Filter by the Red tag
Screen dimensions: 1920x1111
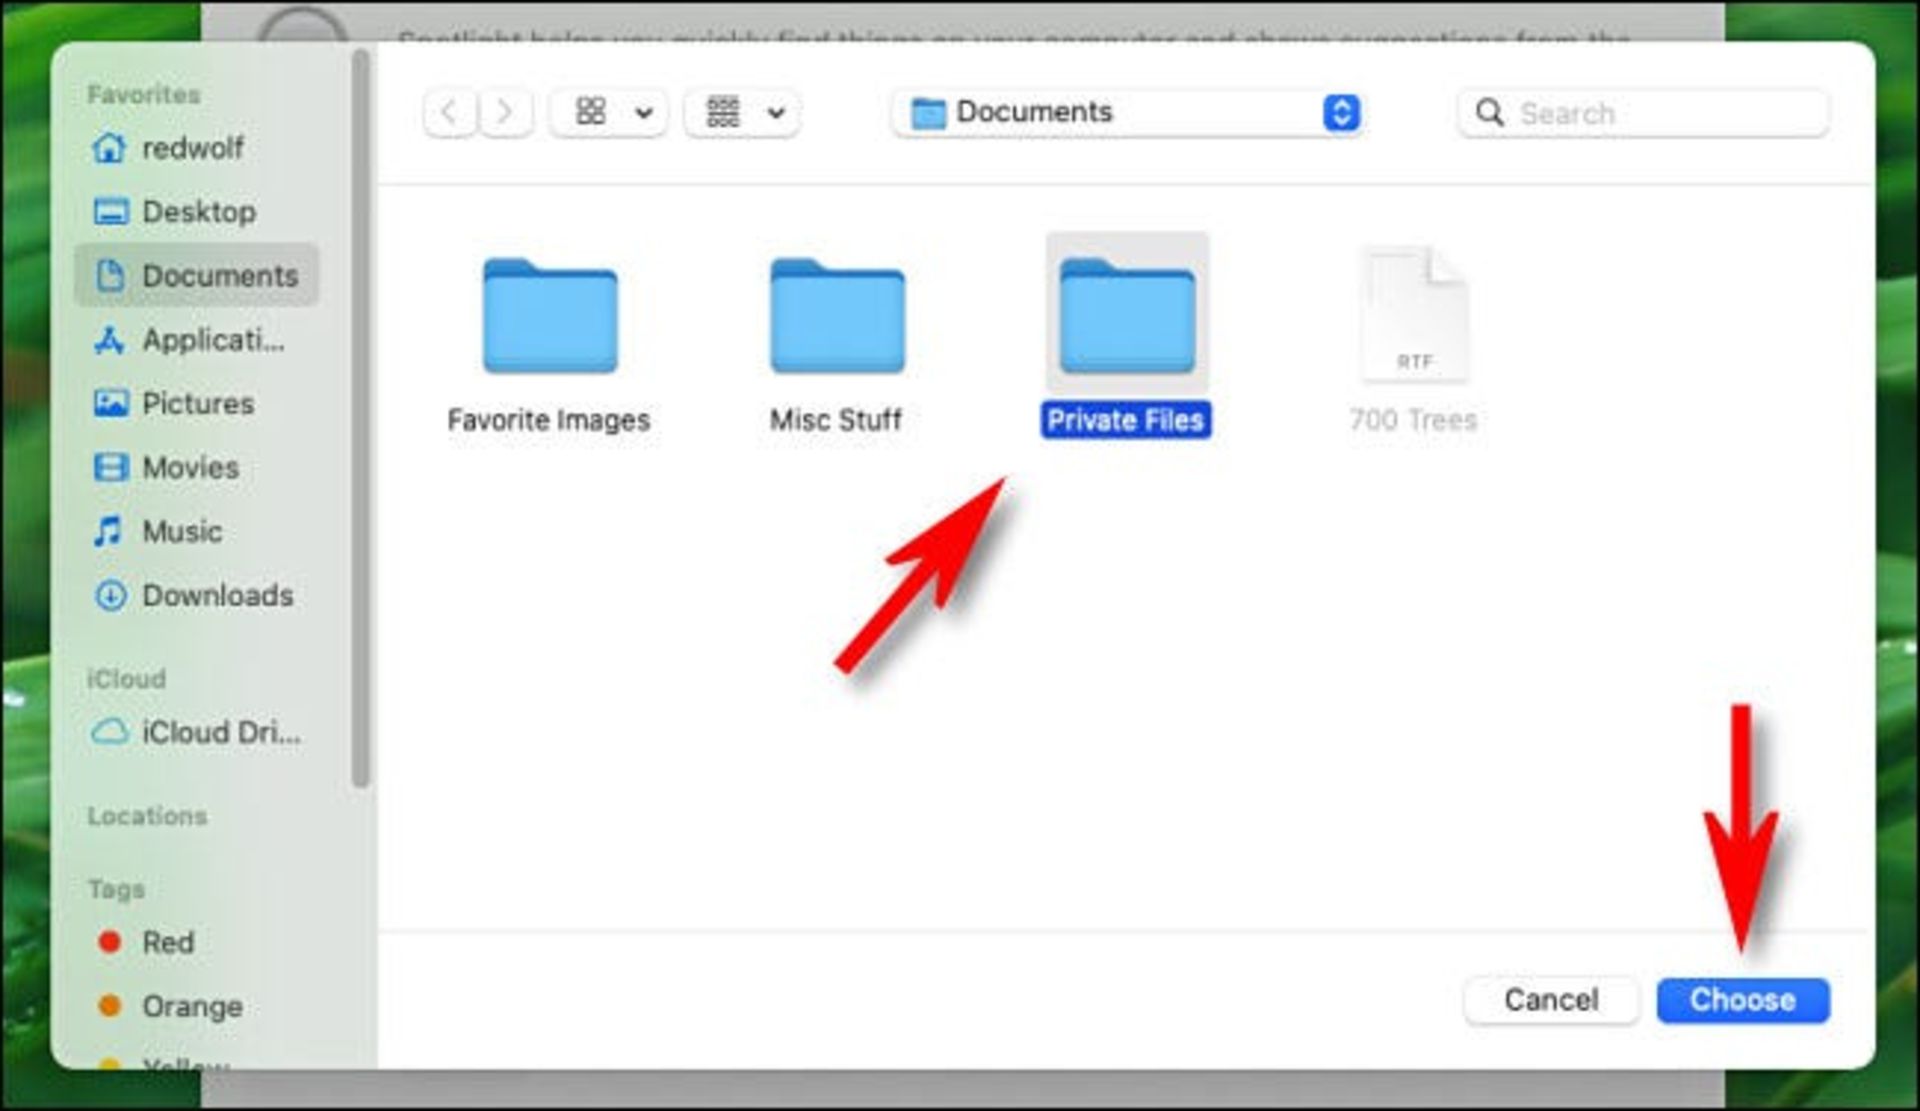167,943
